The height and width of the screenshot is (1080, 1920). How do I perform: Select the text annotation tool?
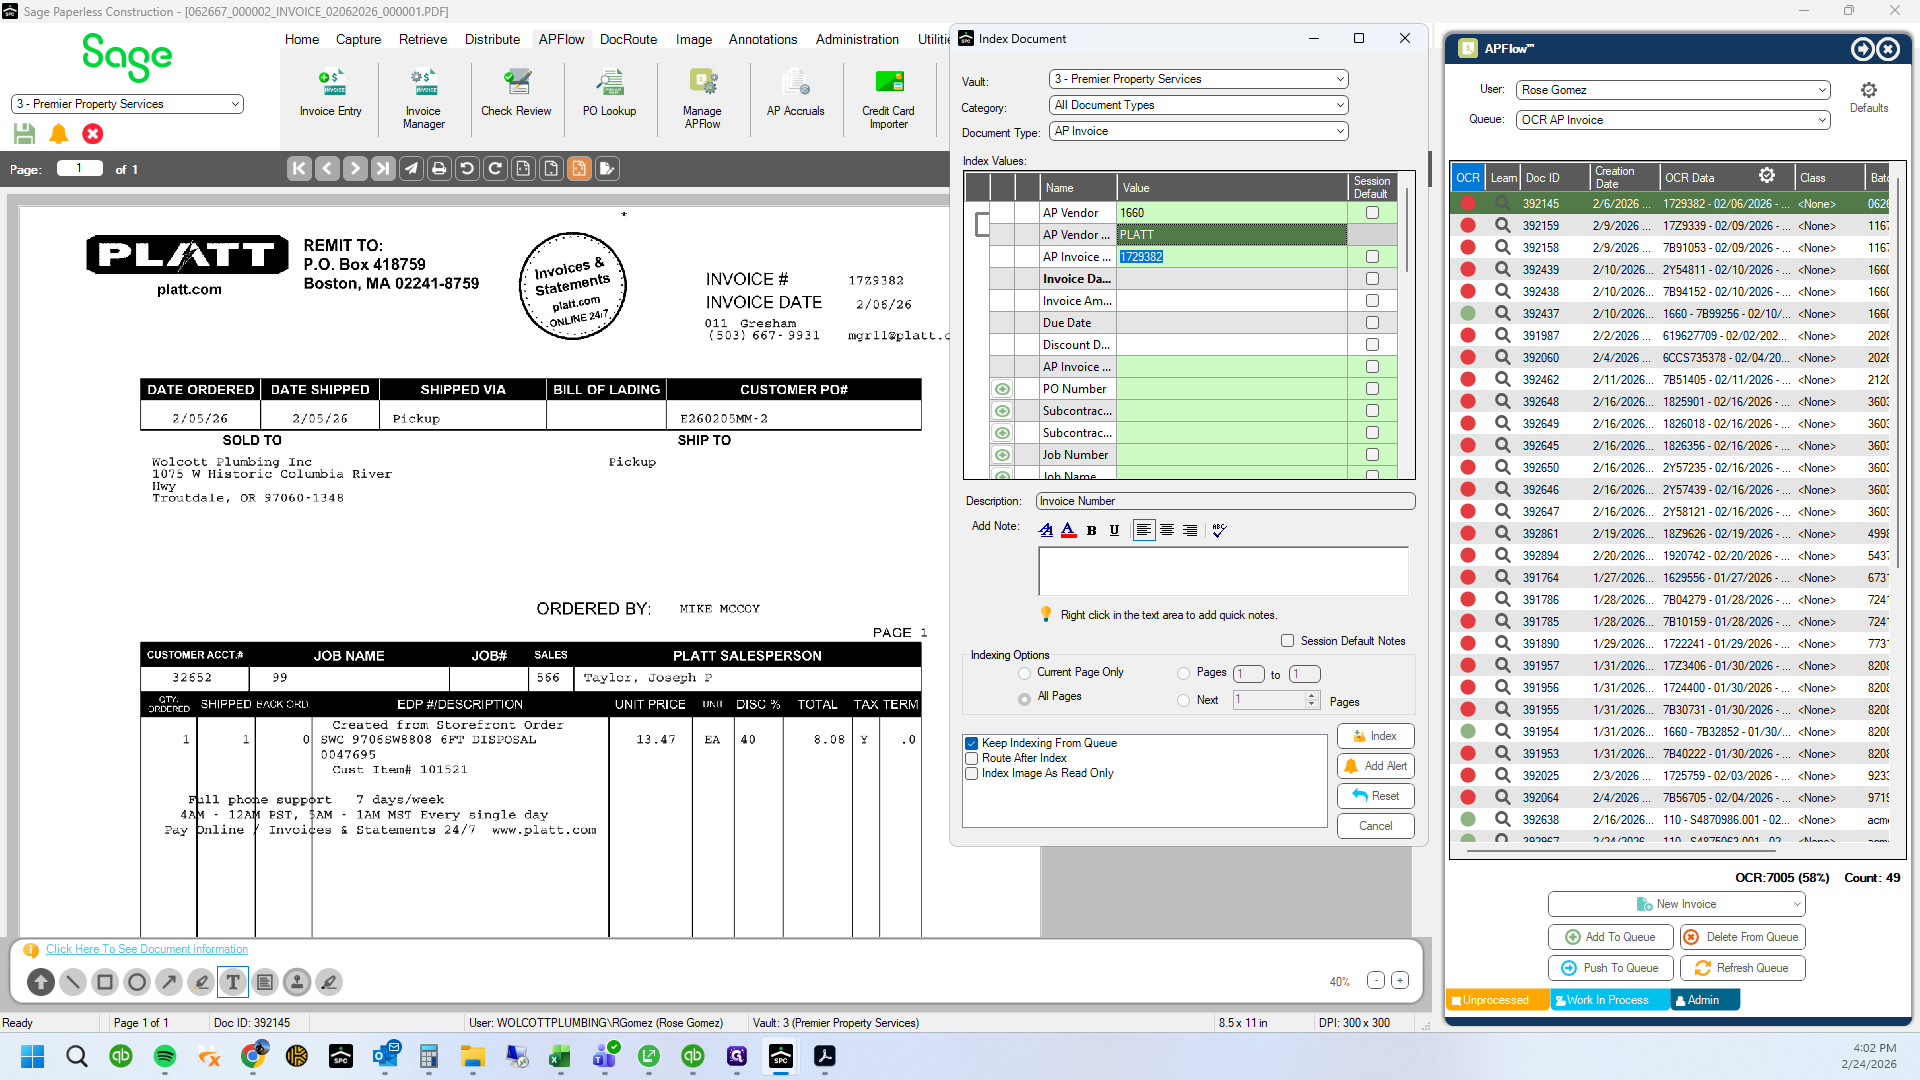coord(233,982)
